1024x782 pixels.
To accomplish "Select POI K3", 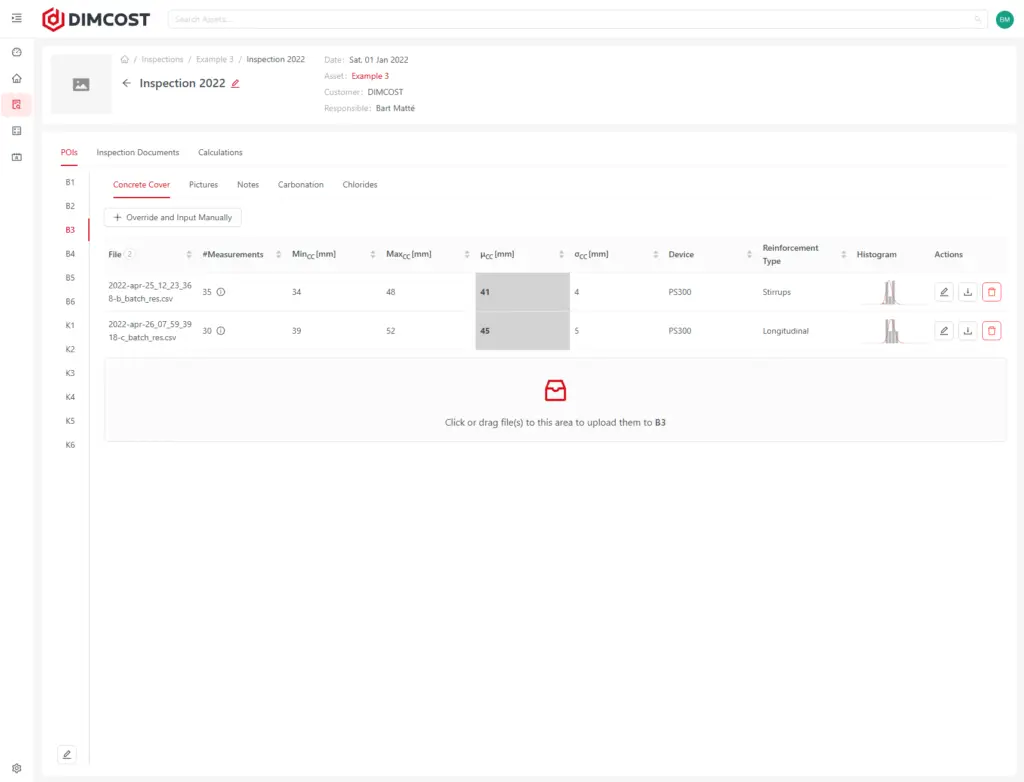I will [x=70, y=373].
